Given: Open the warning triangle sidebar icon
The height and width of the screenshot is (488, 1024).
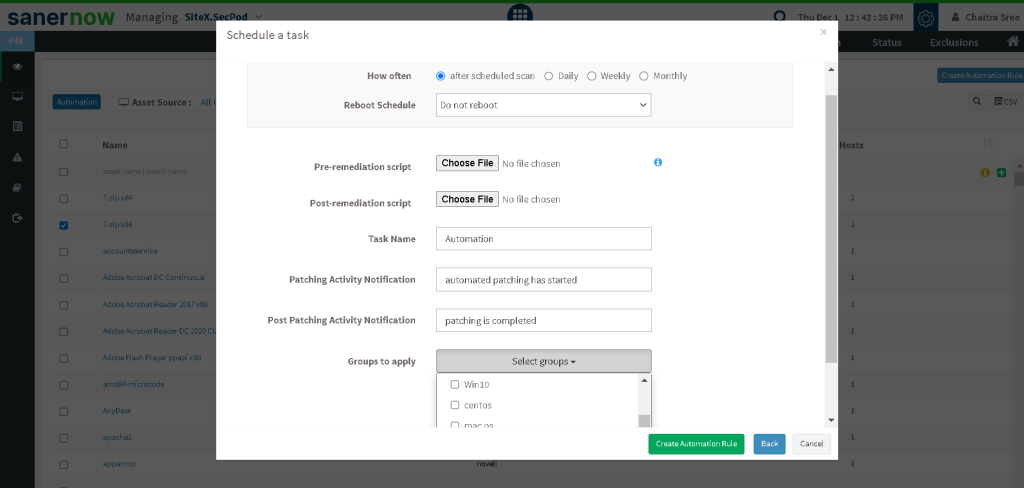Looking at the screenshot, I should click(18, 157).
